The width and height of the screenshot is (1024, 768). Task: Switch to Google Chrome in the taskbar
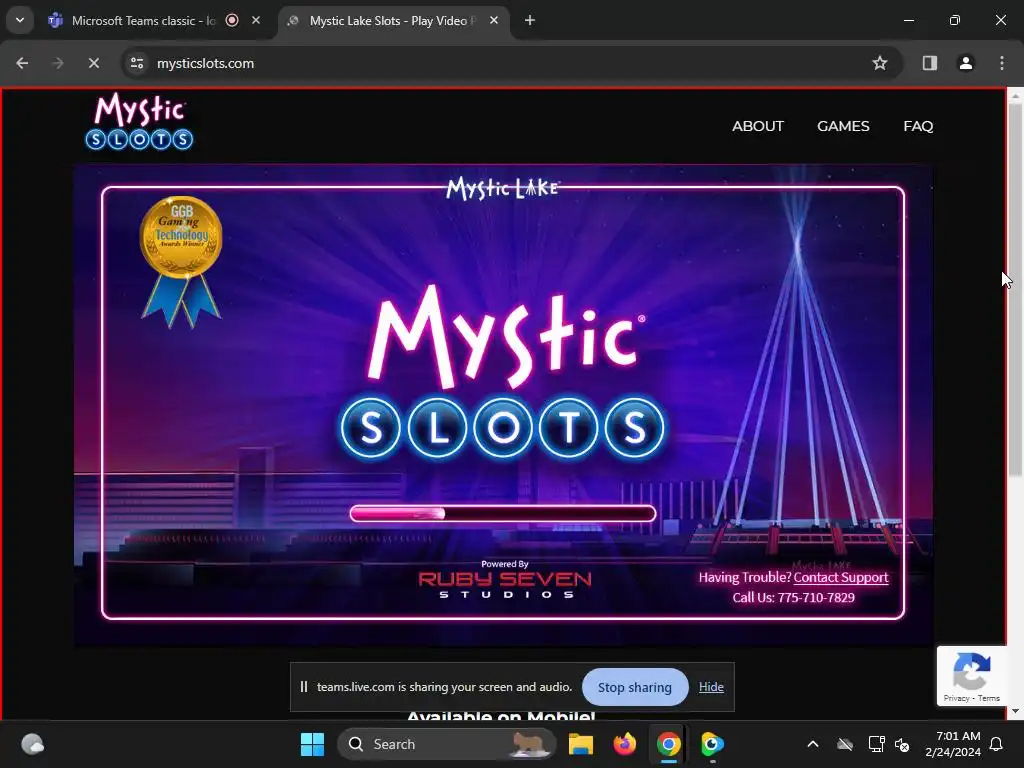pyautogui.click(x=668, y=744)
